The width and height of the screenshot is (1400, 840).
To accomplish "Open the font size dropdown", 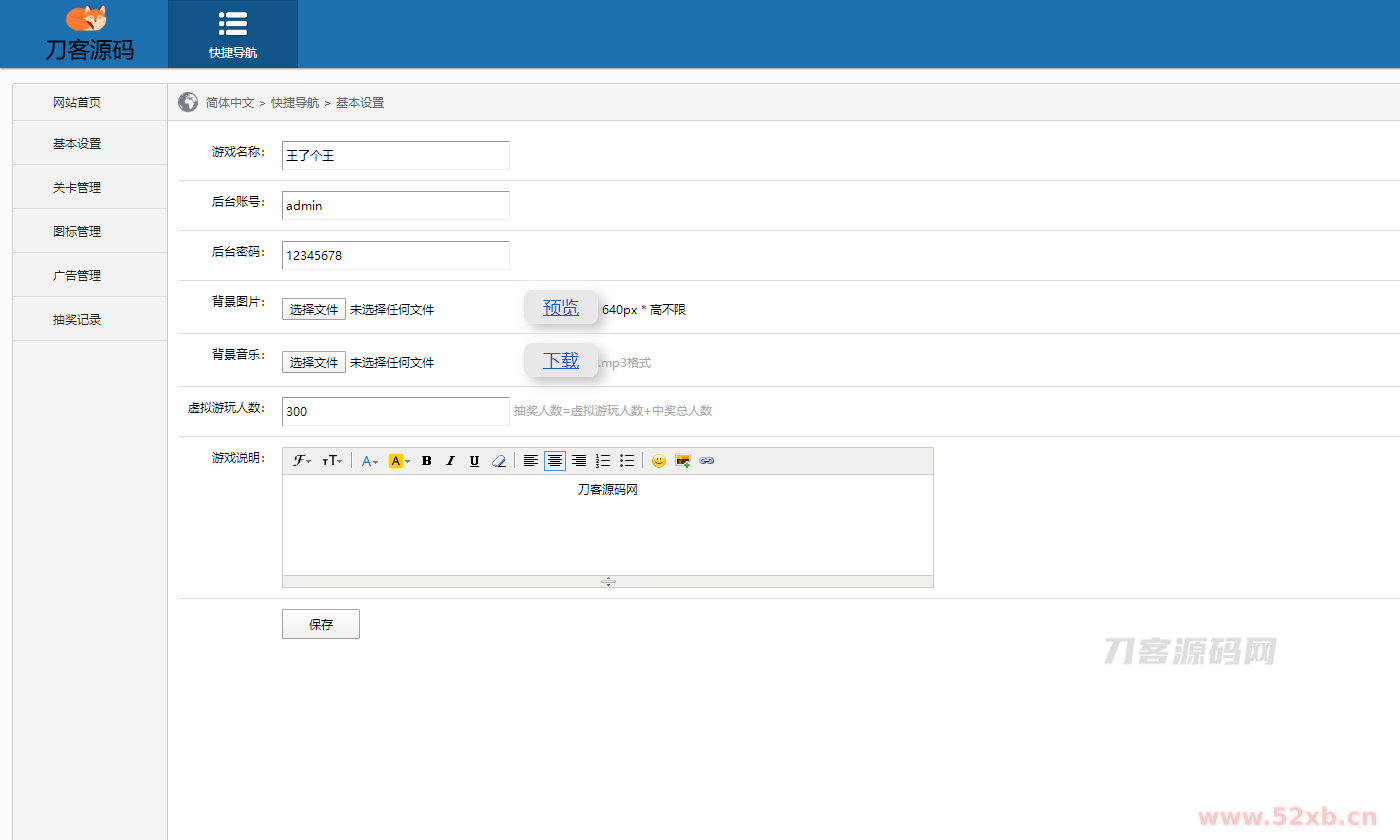I will tap(332, 461).
